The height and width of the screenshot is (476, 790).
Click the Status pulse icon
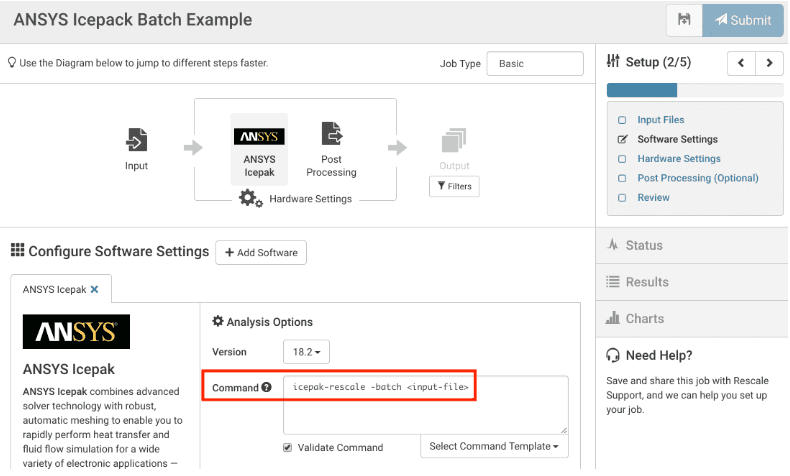pyautogui.click(x=613, y=245)
